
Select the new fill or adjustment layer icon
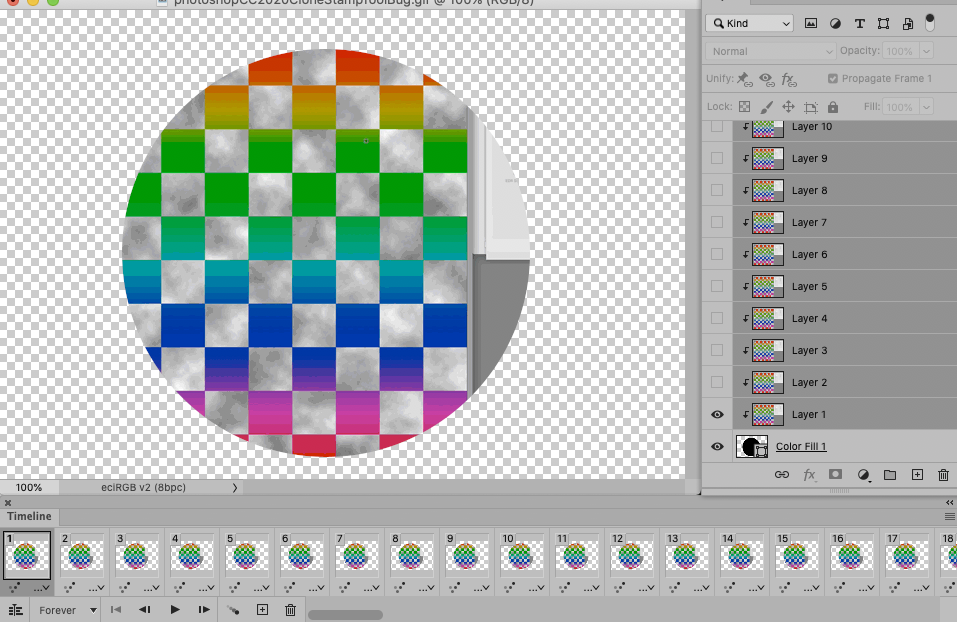coord(864,475)
